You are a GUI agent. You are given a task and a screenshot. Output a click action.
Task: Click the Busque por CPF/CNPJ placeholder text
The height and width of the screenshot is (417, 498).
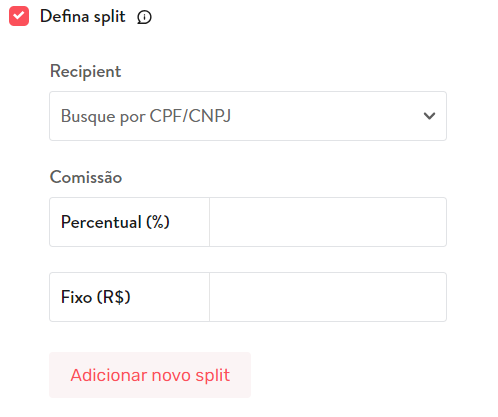[x=146, y=116]
